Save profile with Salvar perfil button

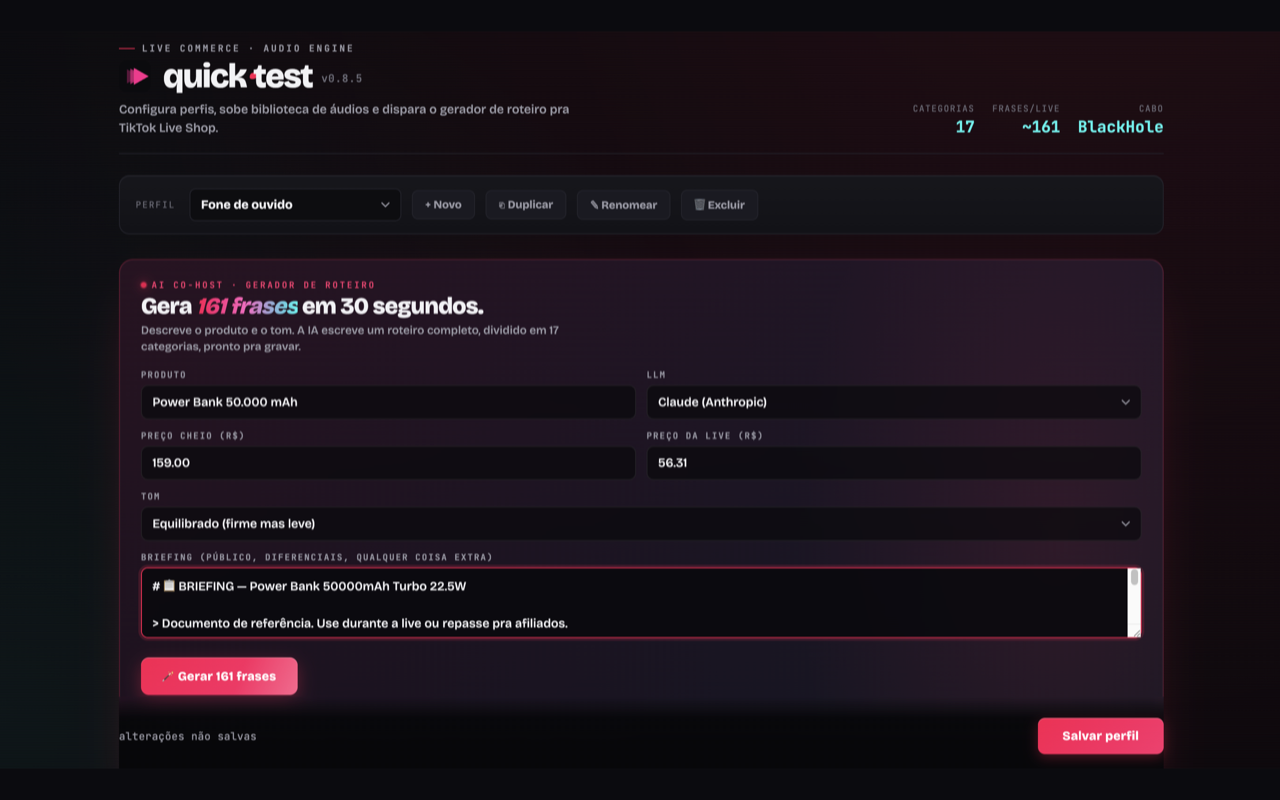[x=1100, y=736]
